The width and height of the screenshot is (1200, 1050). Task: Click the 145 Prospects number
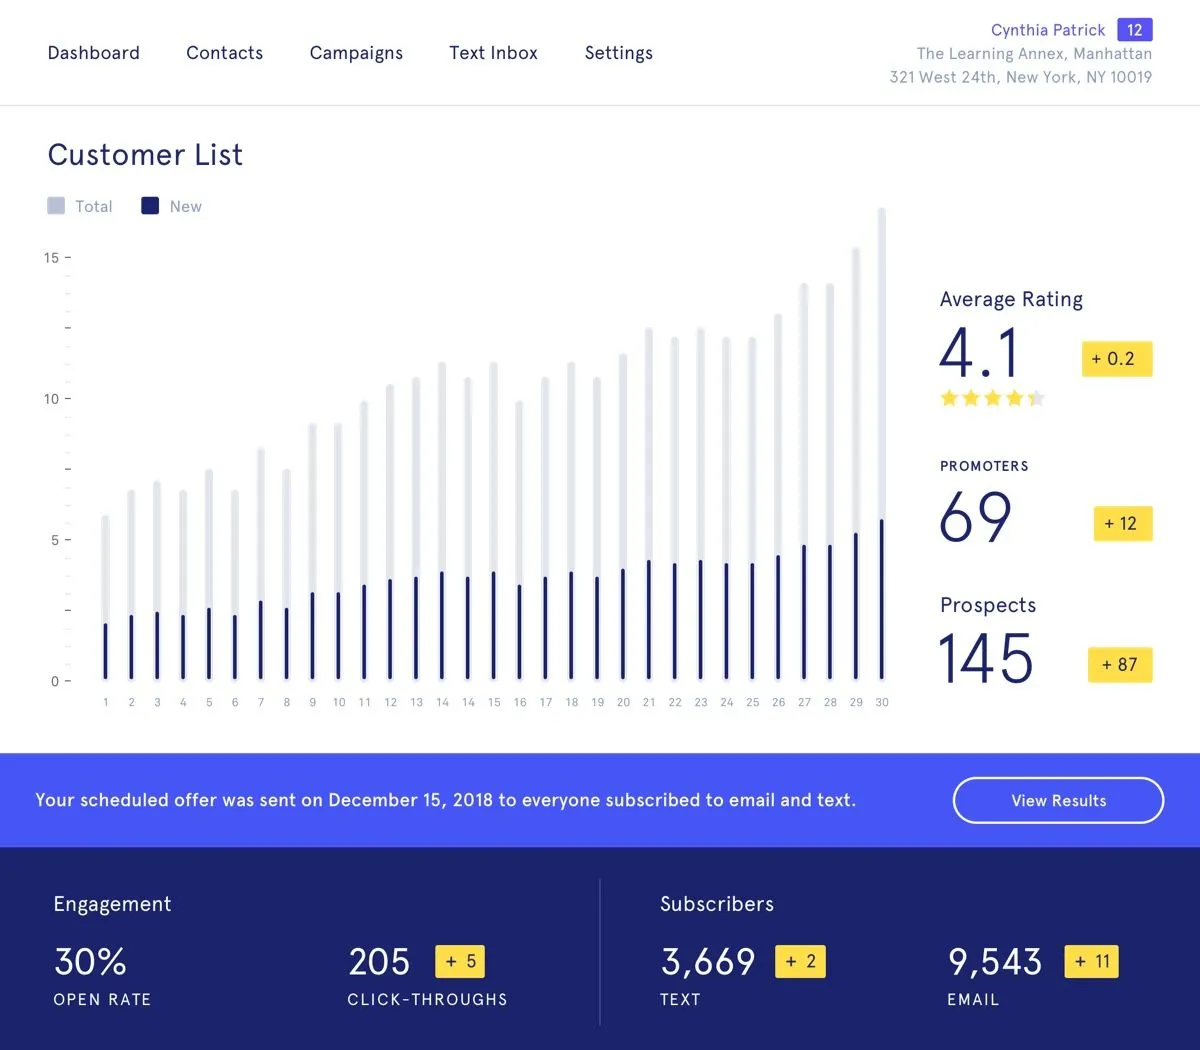click(x=986, y=659)
